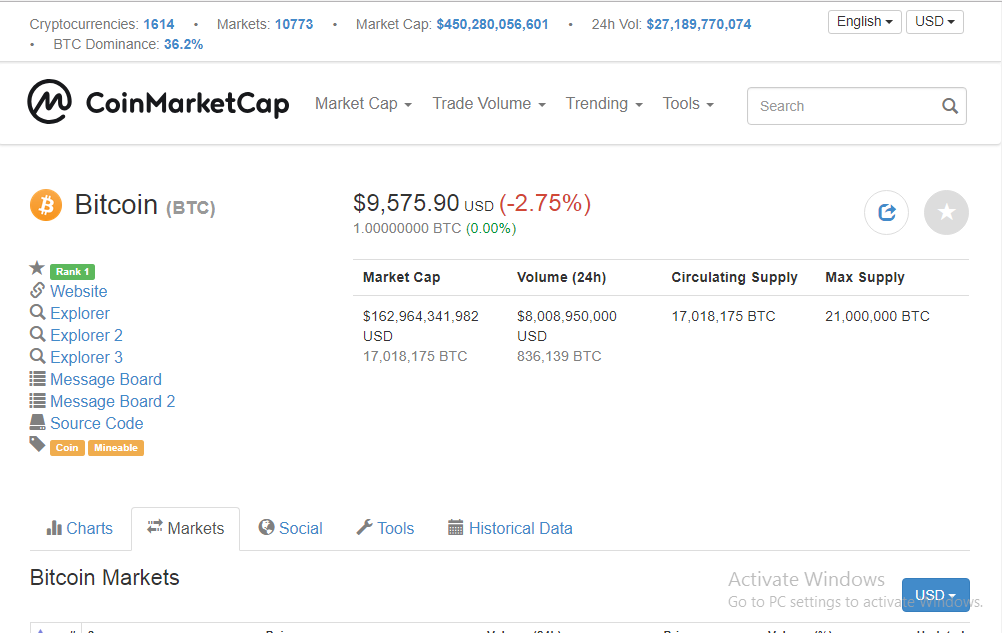Click the star icon beside Rank 1
Viewport: 1002px width, 633px height.
[37, 268]
